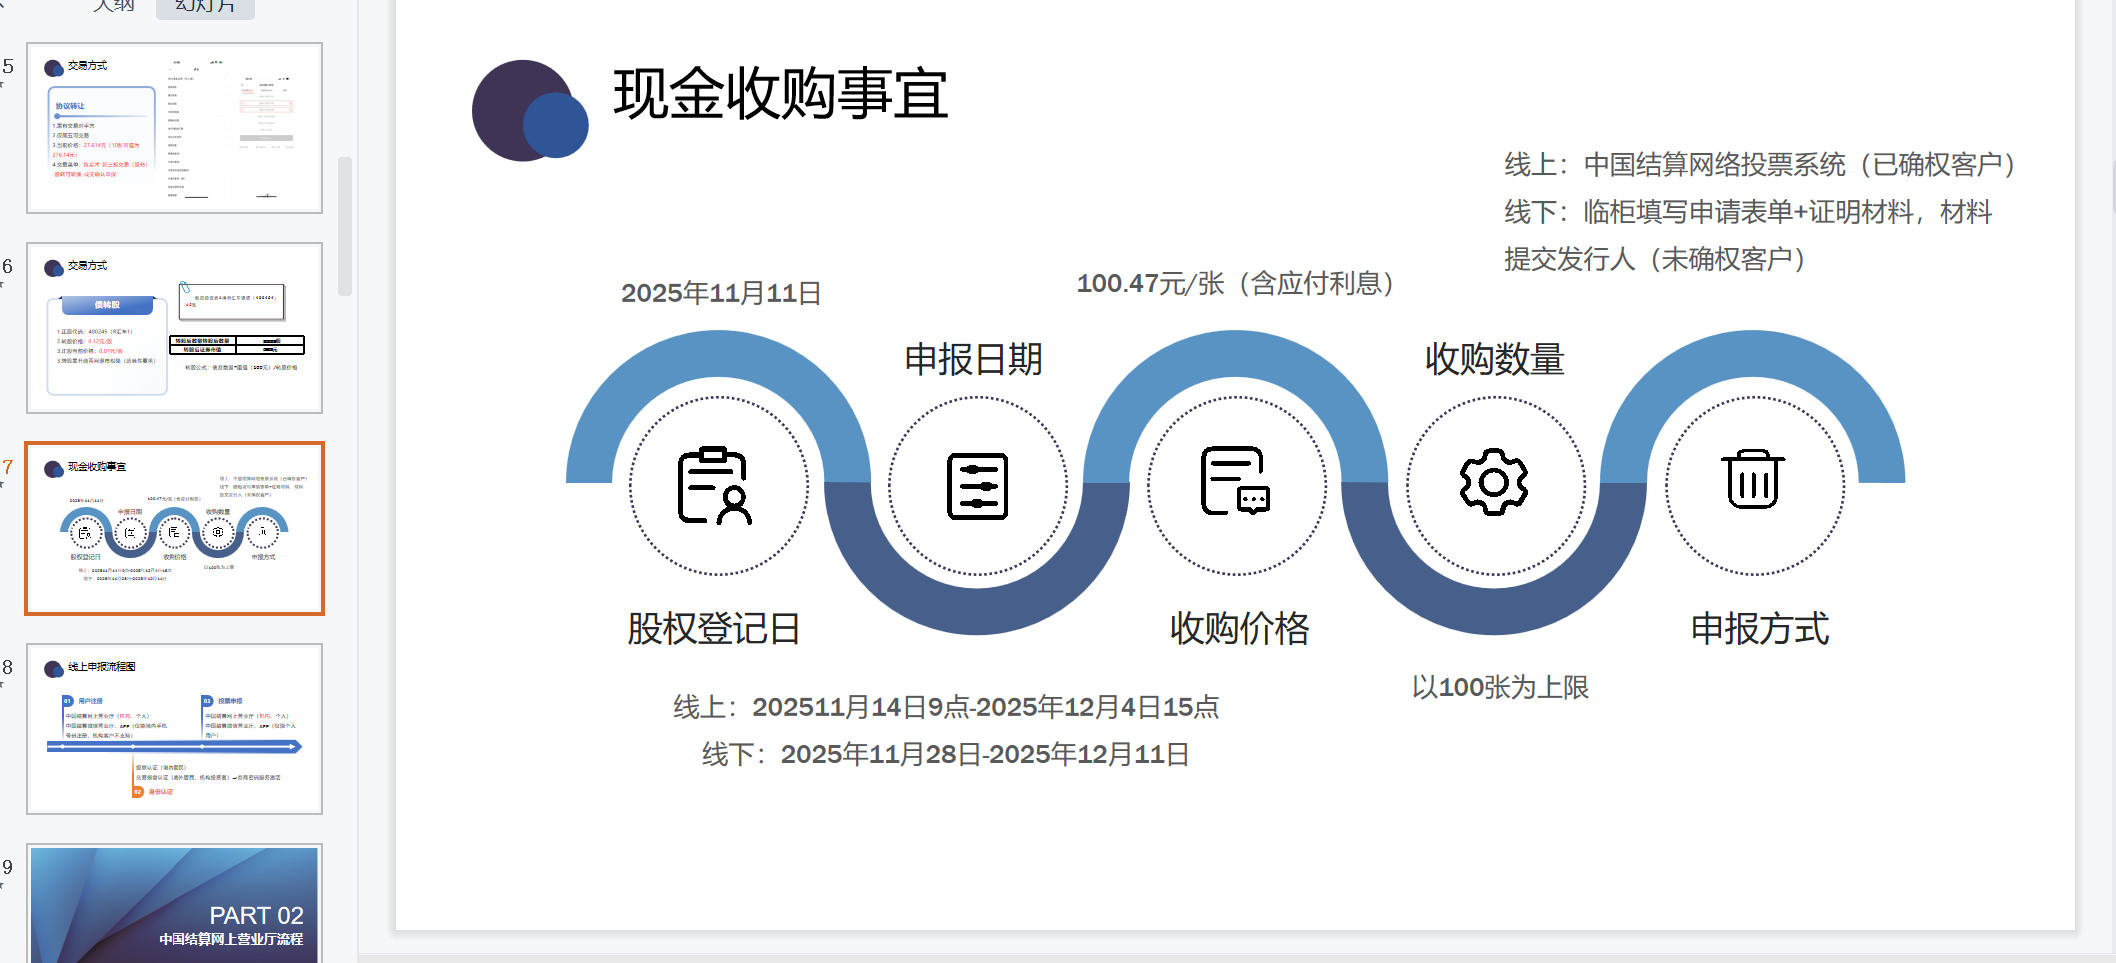Select the overlapping circles logo beside the slide title
Screen dimensions: 2116x963
click(530, 110)
